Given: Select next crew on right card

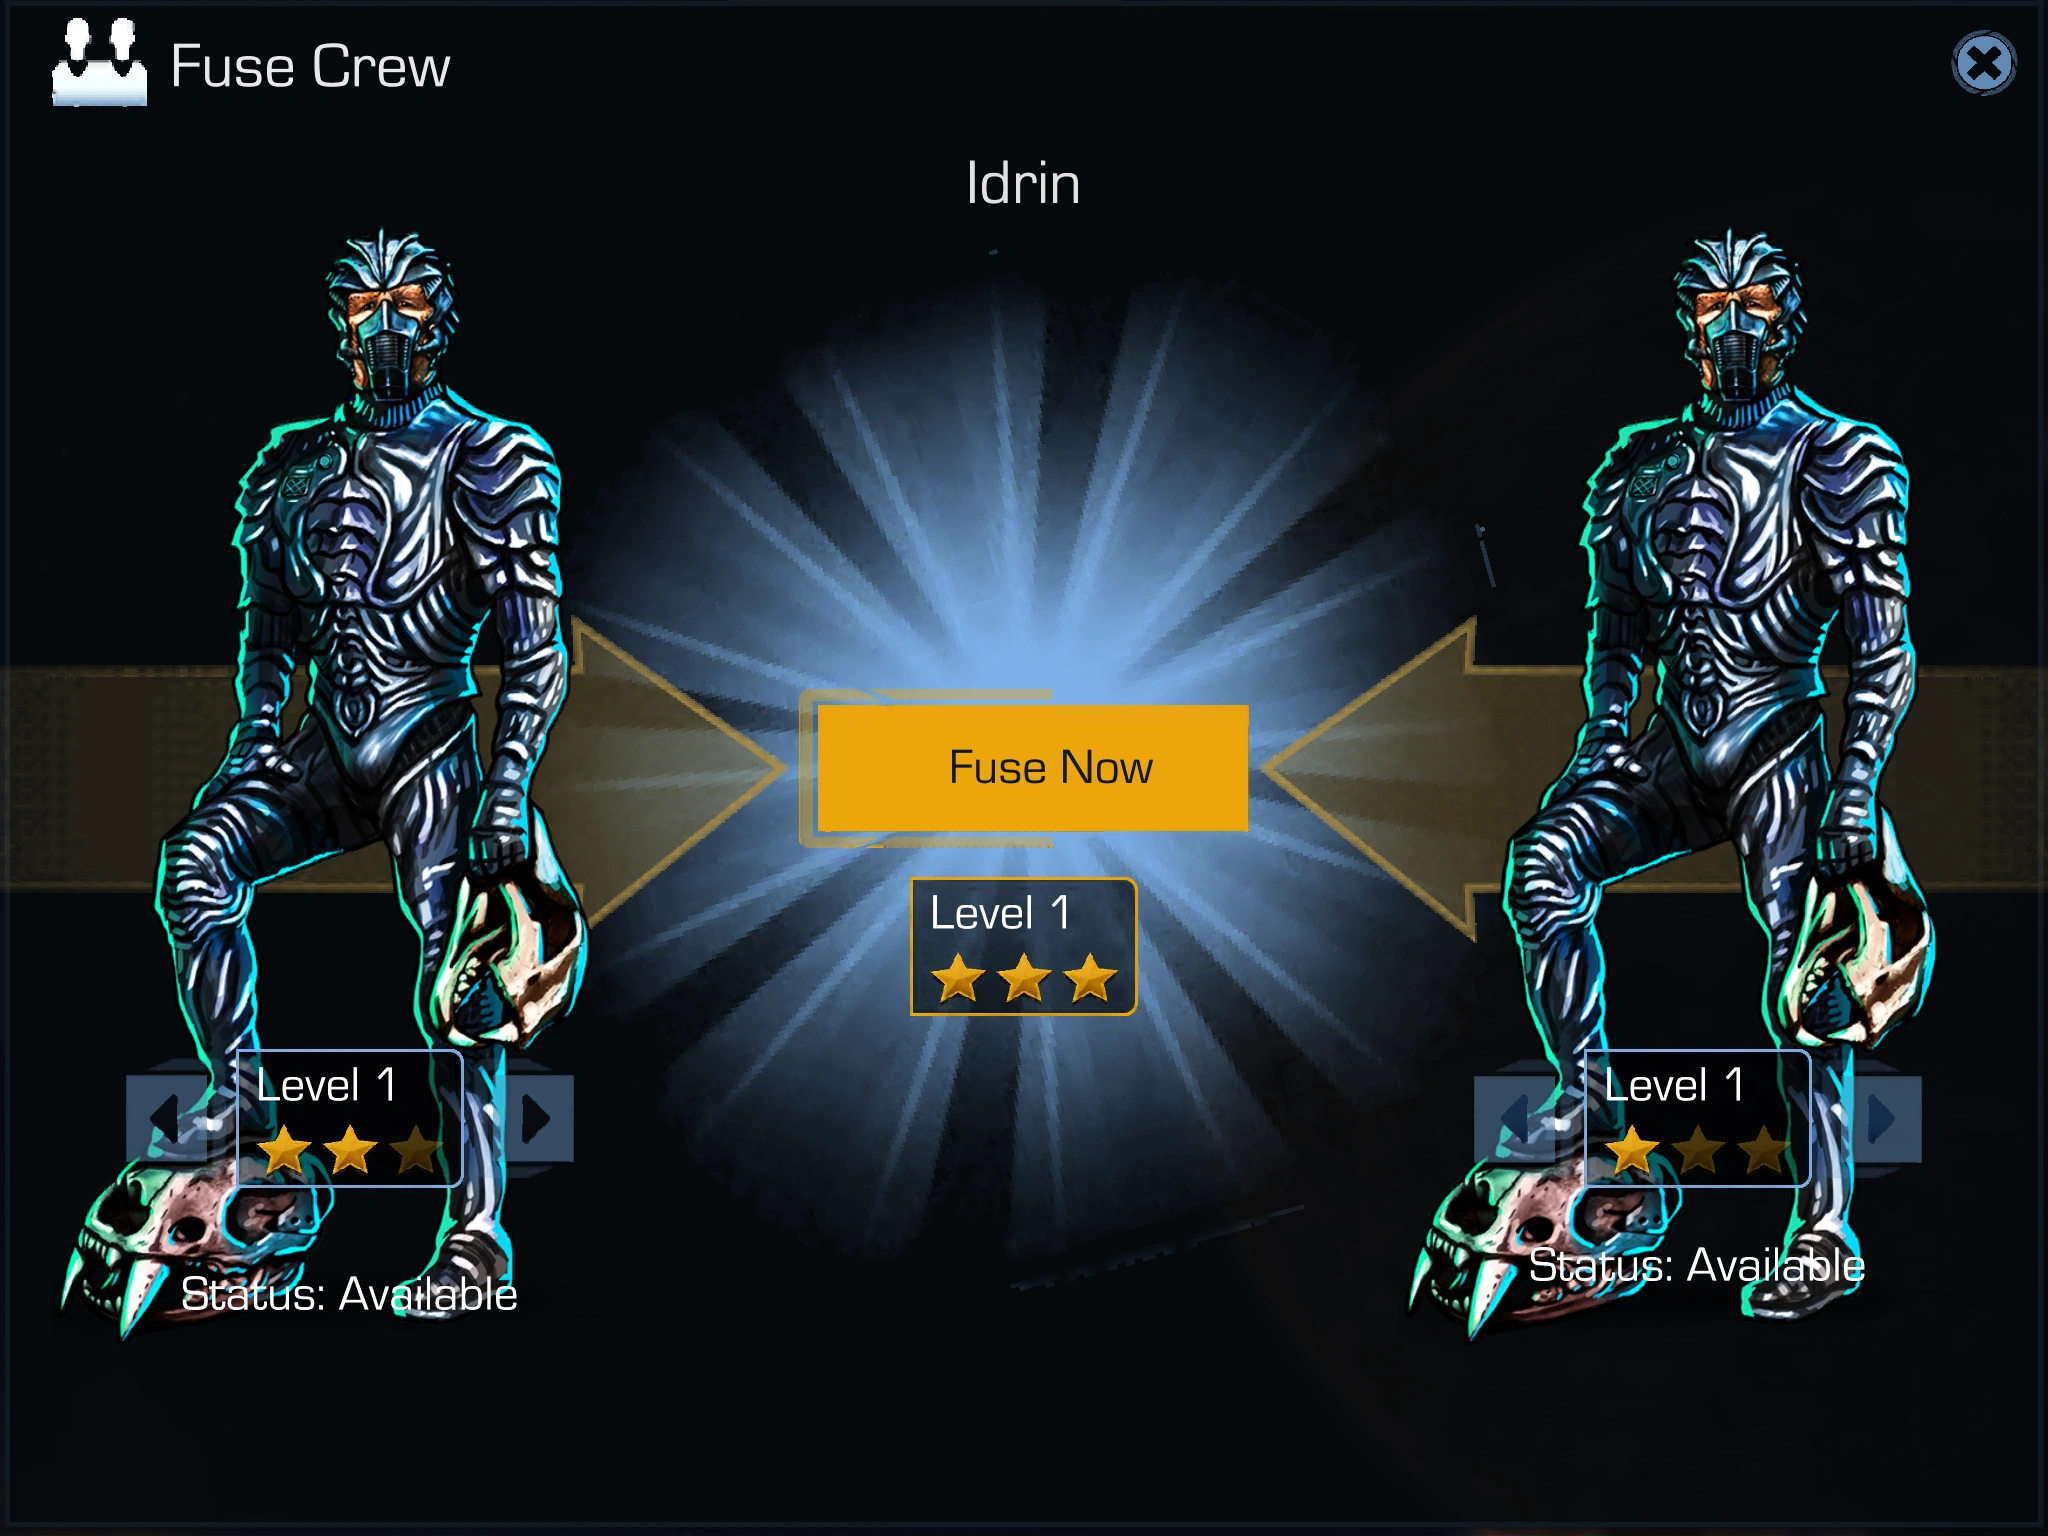Looking at the screenshot, I should (1886, 1118).
